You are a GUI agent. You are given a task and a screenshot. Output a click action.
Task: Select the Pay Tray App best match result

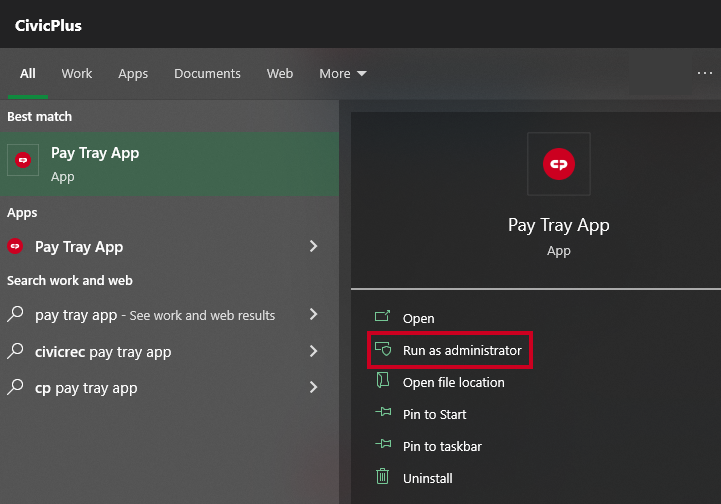[169, 164]
